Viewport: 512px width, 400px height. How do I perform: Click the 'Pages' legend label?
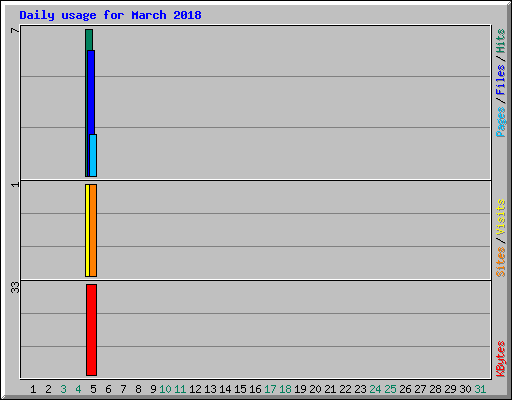pyautogui.click(x=500, y=122)
